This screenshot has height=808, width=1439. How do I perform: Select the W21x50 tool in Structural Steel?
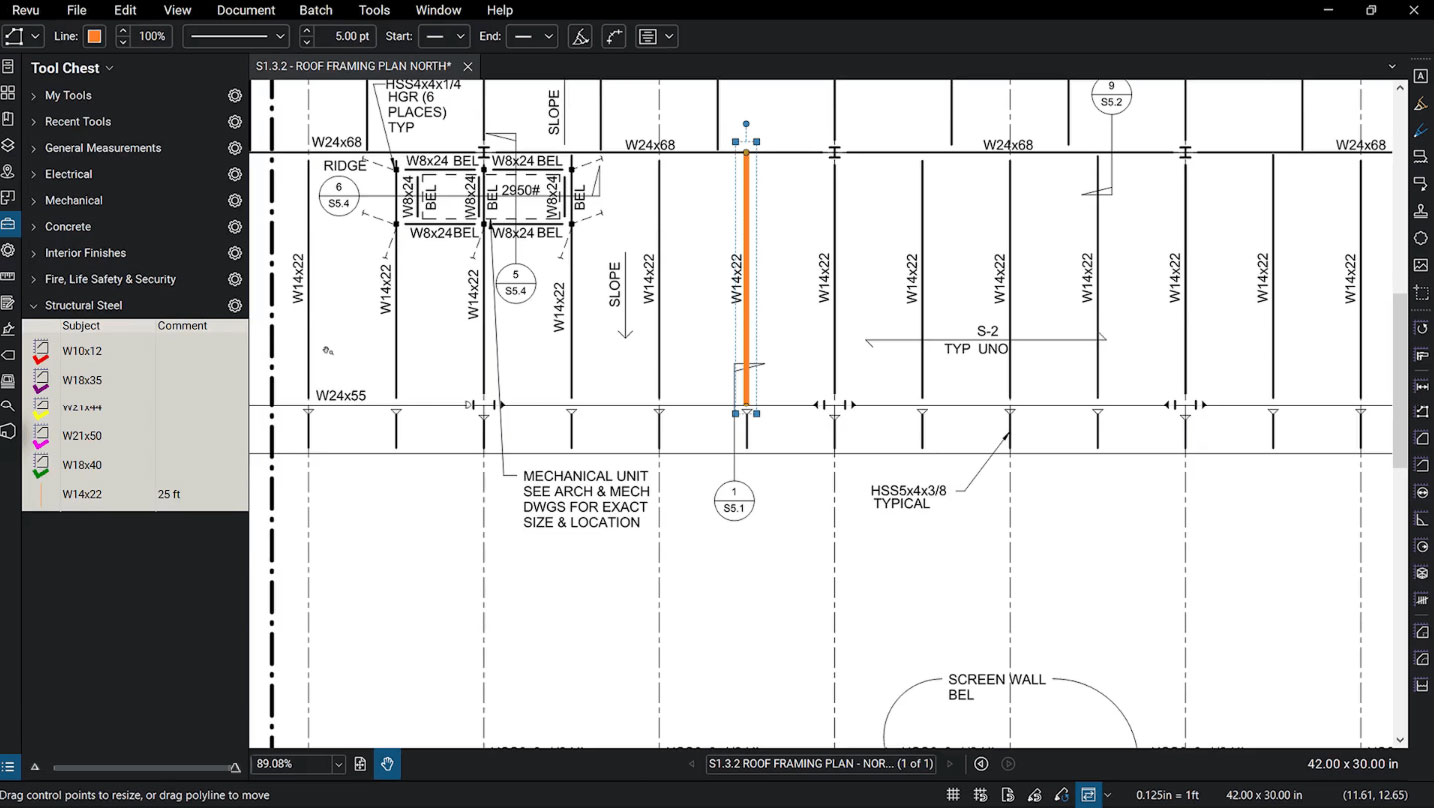point(135,436)
